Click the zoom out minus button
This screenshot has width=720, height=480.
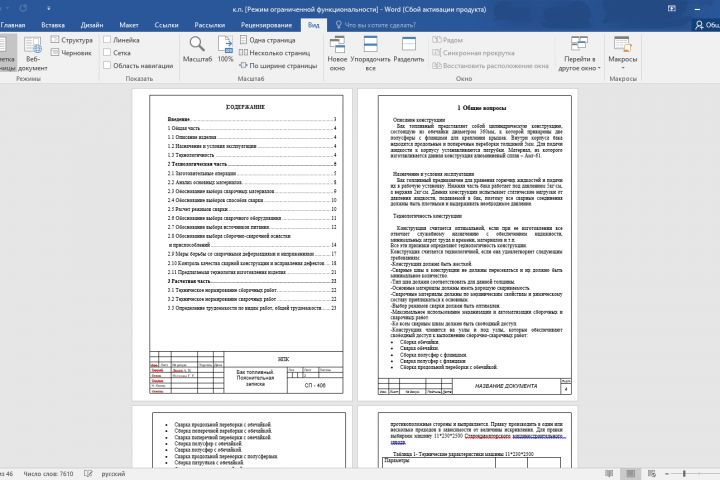click(667, 474)
